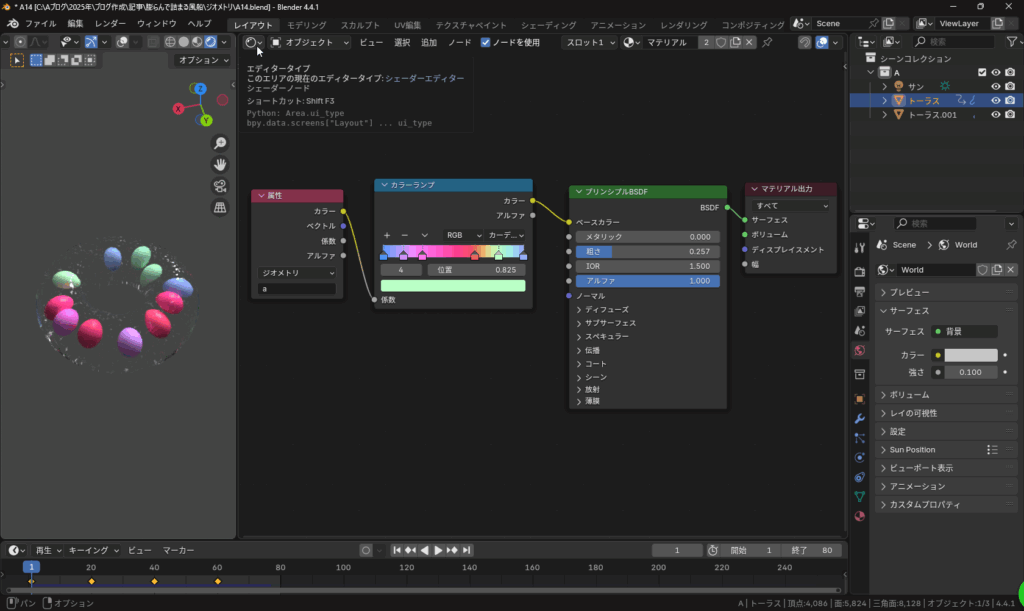Disable render camera for トーラス.001

point(1010,114)
